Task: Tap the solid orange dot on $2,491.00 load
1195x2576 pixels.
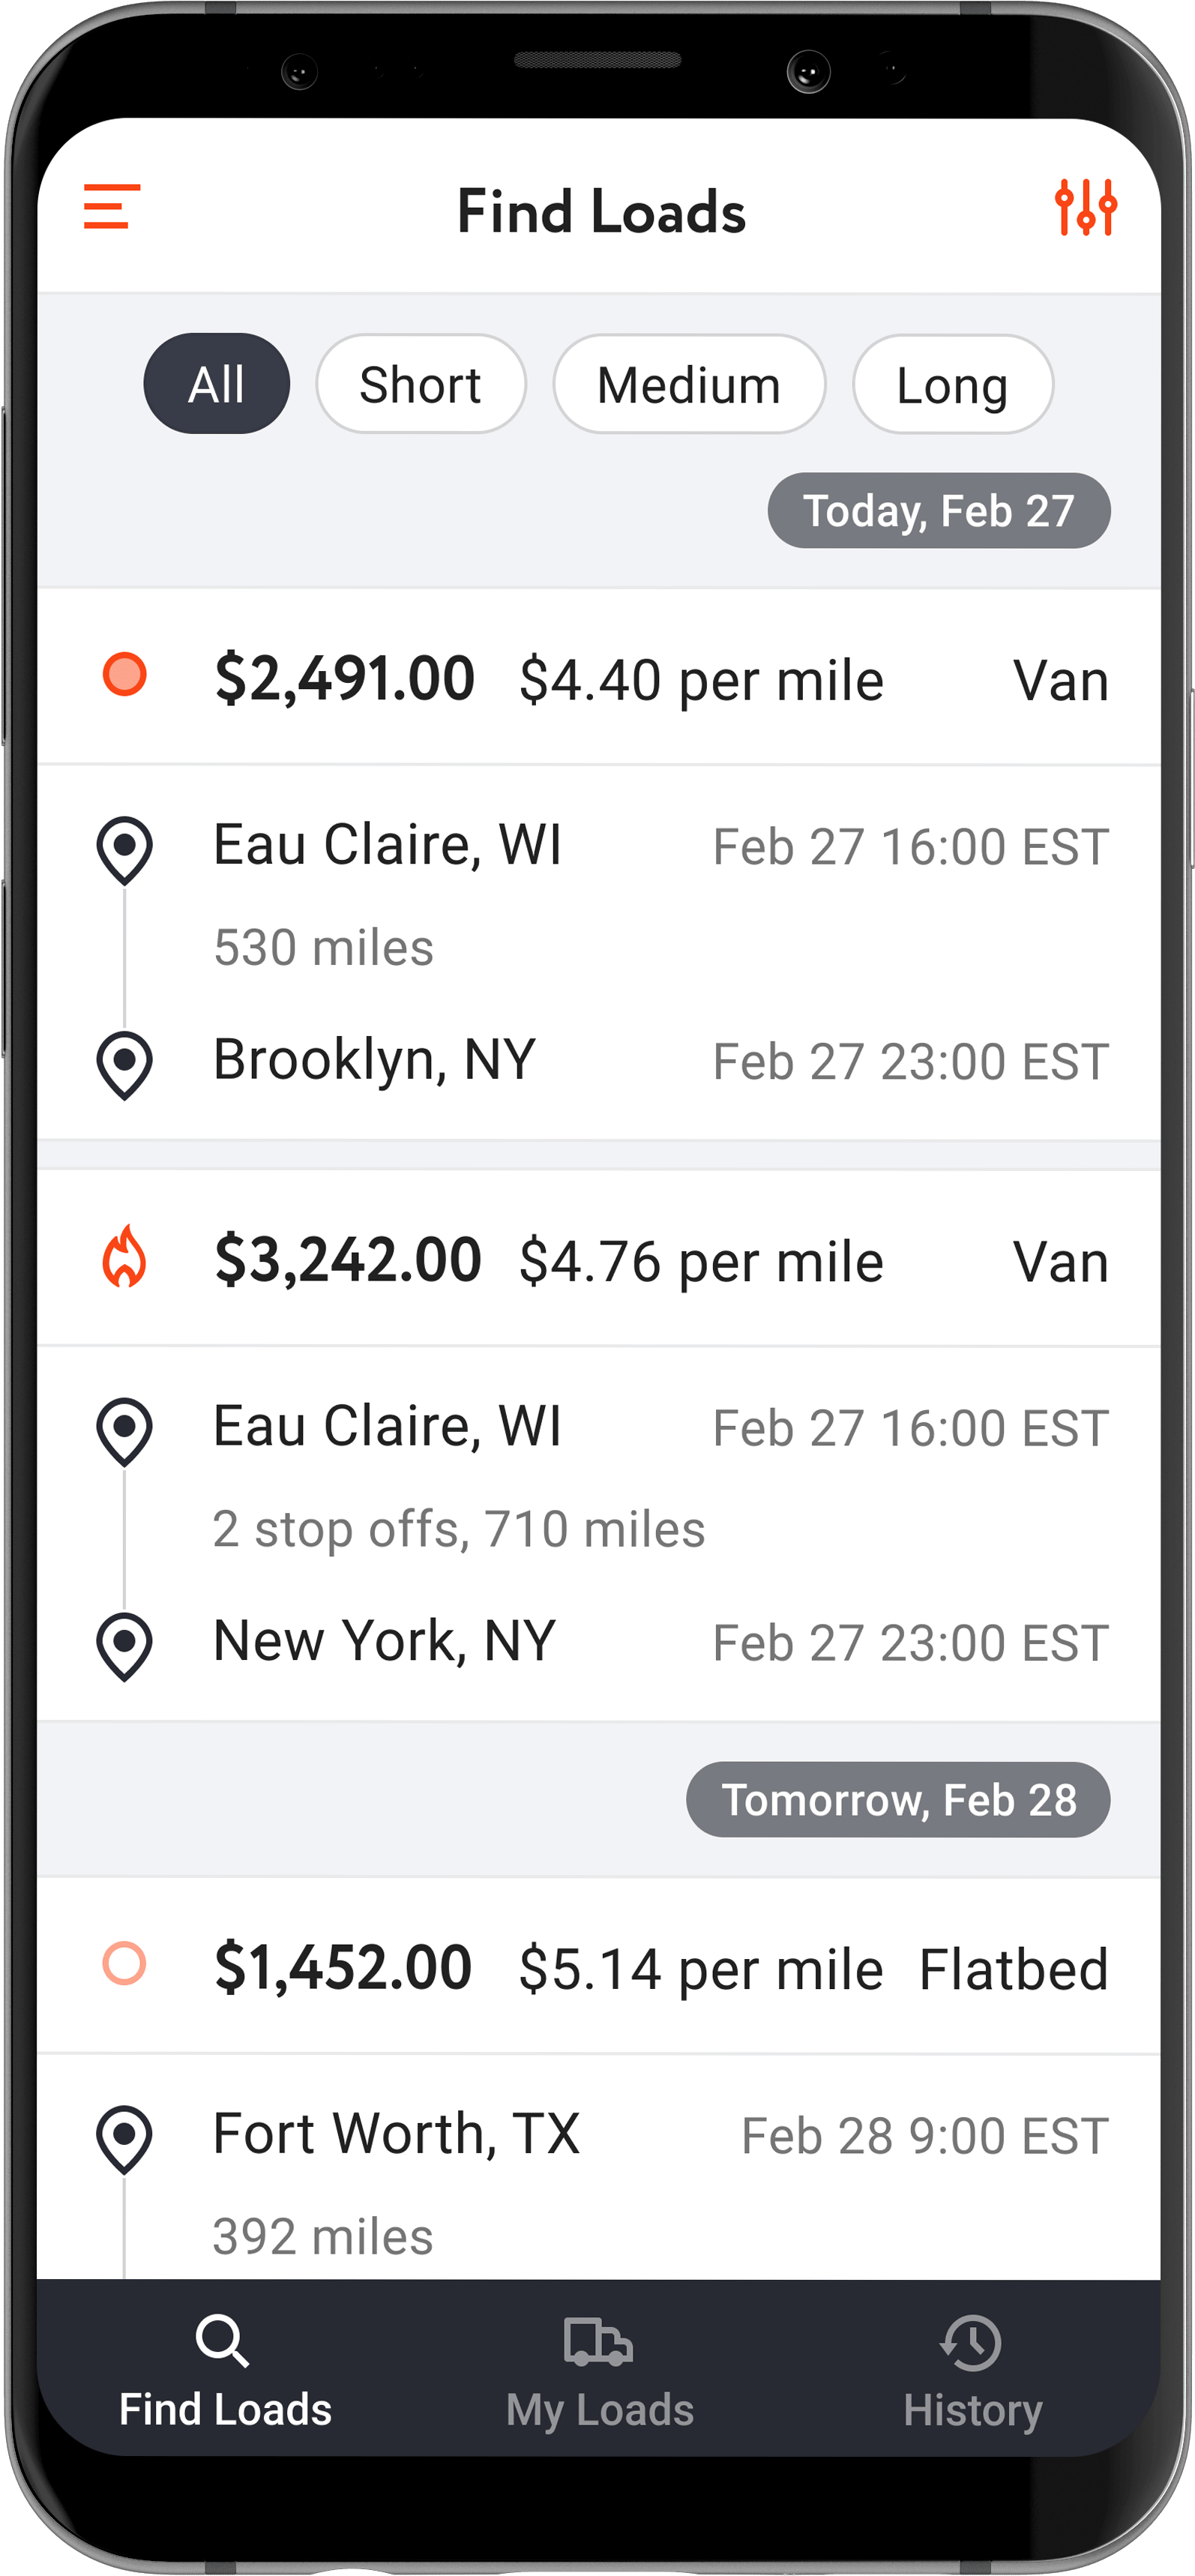Action: pos(125,675)
